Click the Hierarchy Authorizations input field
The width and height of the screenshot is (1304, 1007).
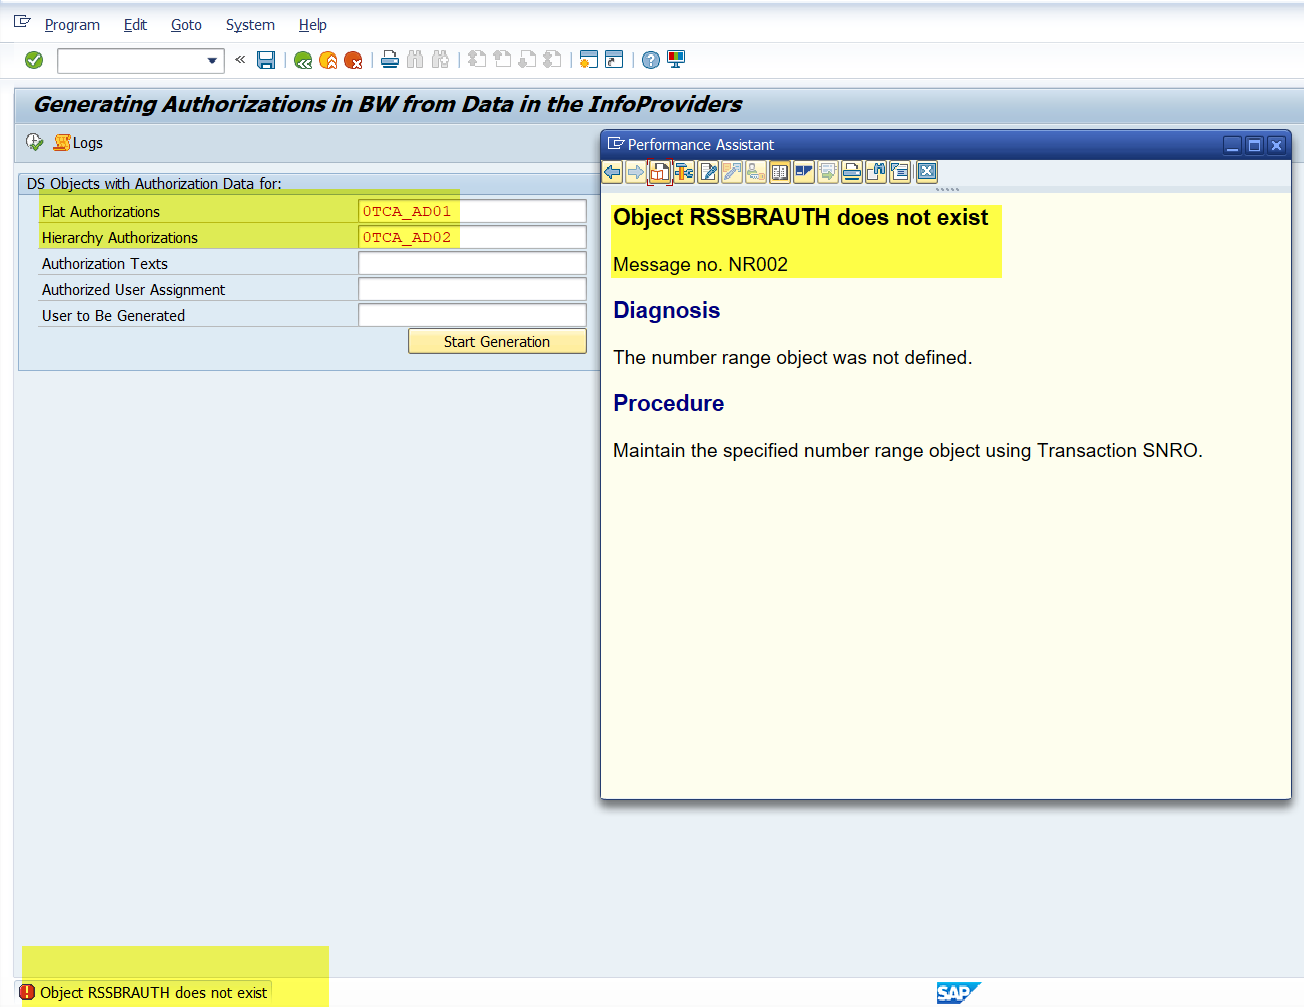[472, 237]
